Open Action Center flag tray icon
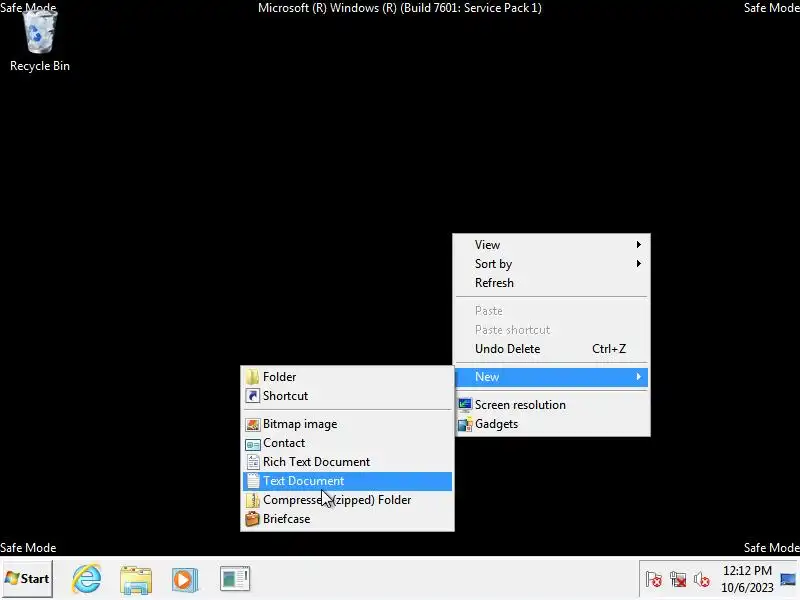 pos(654,580)
